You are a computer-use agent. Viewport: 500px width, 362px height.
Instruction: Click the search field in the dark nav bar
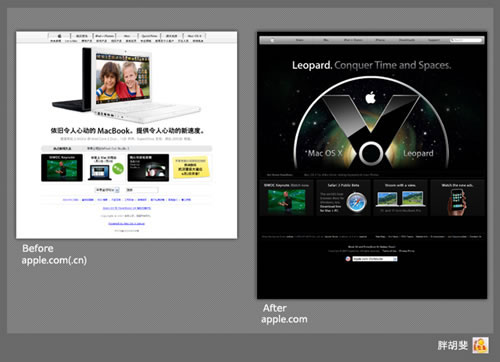[x=466, y=40]
